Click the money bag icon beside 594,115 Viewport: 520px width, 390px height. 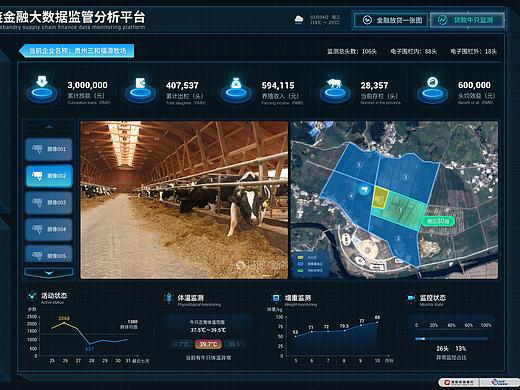(x=236, y=89)
